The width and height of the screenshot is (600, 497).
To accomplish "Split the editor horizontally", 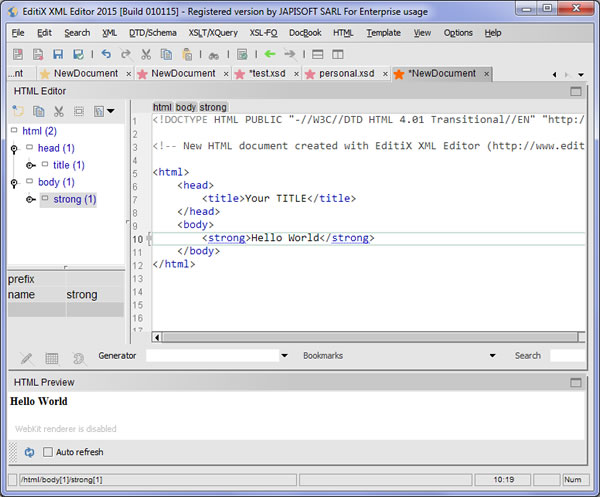I will [318, 54].
